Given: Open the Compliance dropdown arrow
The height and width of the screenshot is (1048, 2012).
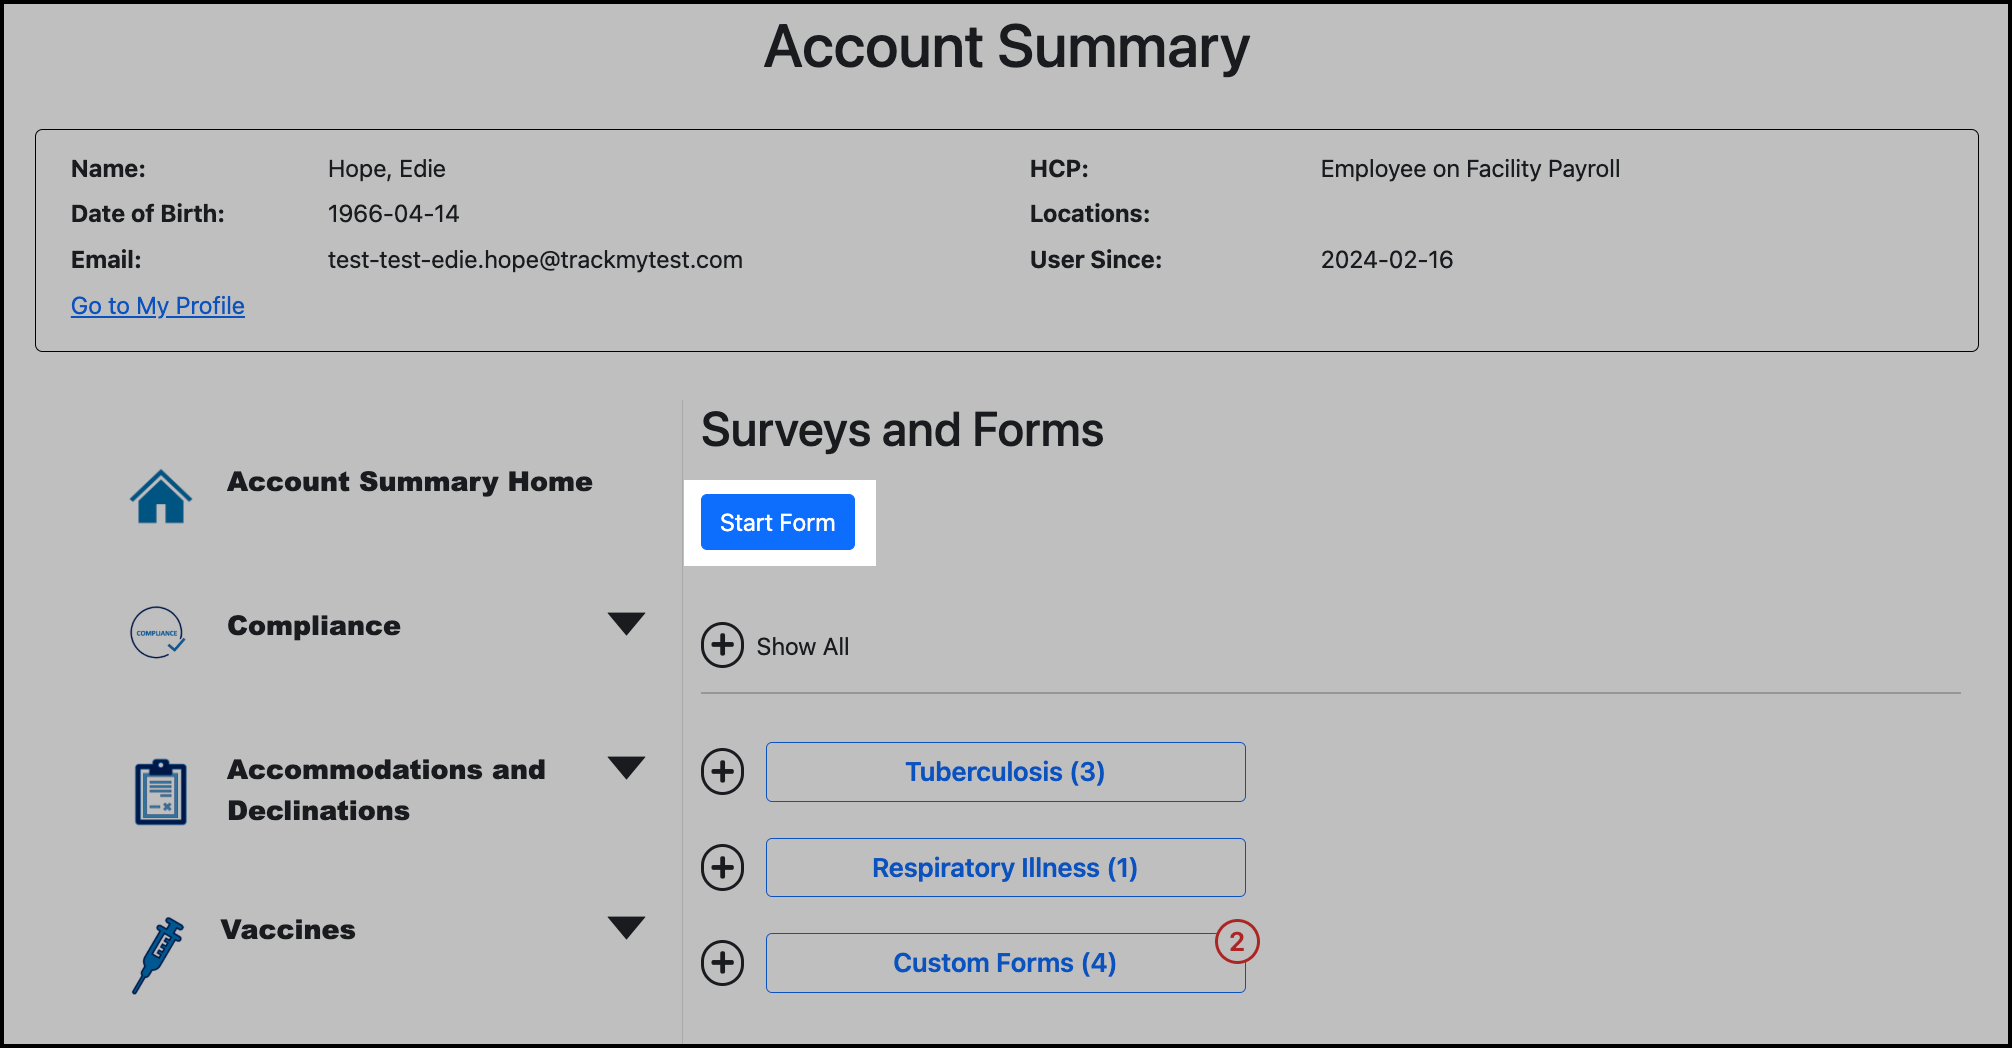Looking at the screenshot, I should tap(626, 624).
